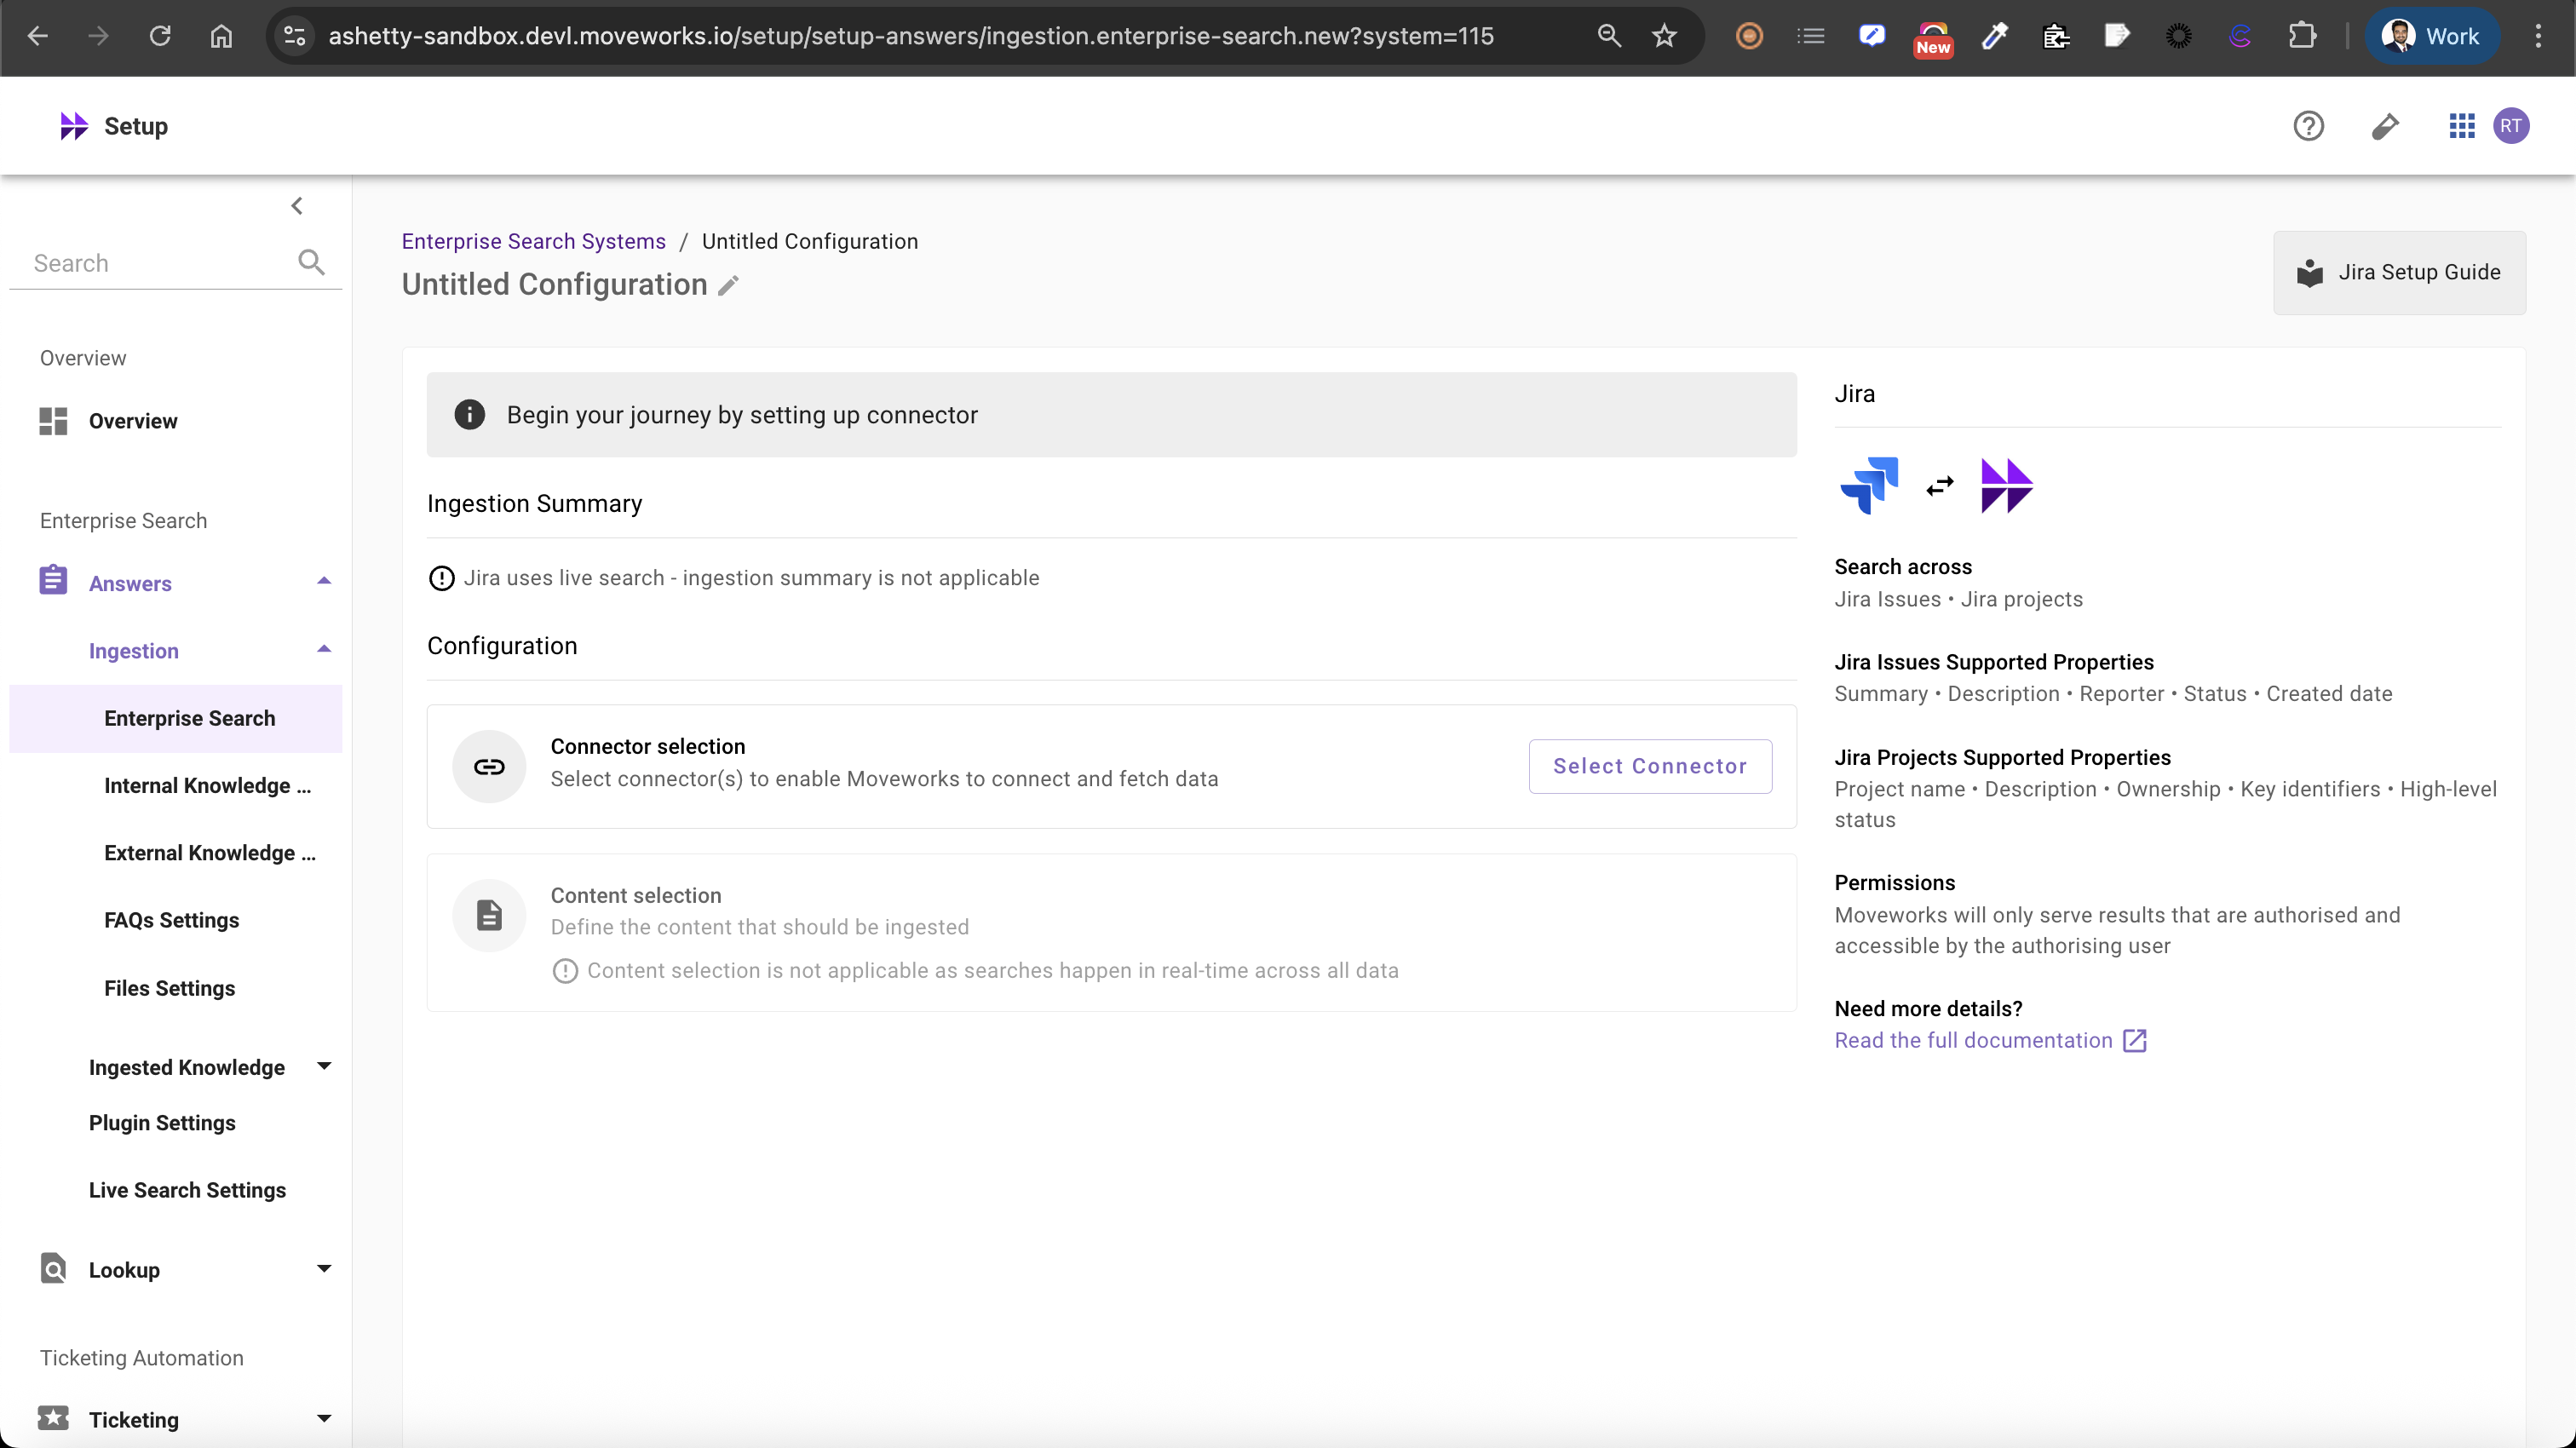Open the Jira Setup Guide button
The width and height of the screenshot is (2576, 1448).
point(2399,272)
